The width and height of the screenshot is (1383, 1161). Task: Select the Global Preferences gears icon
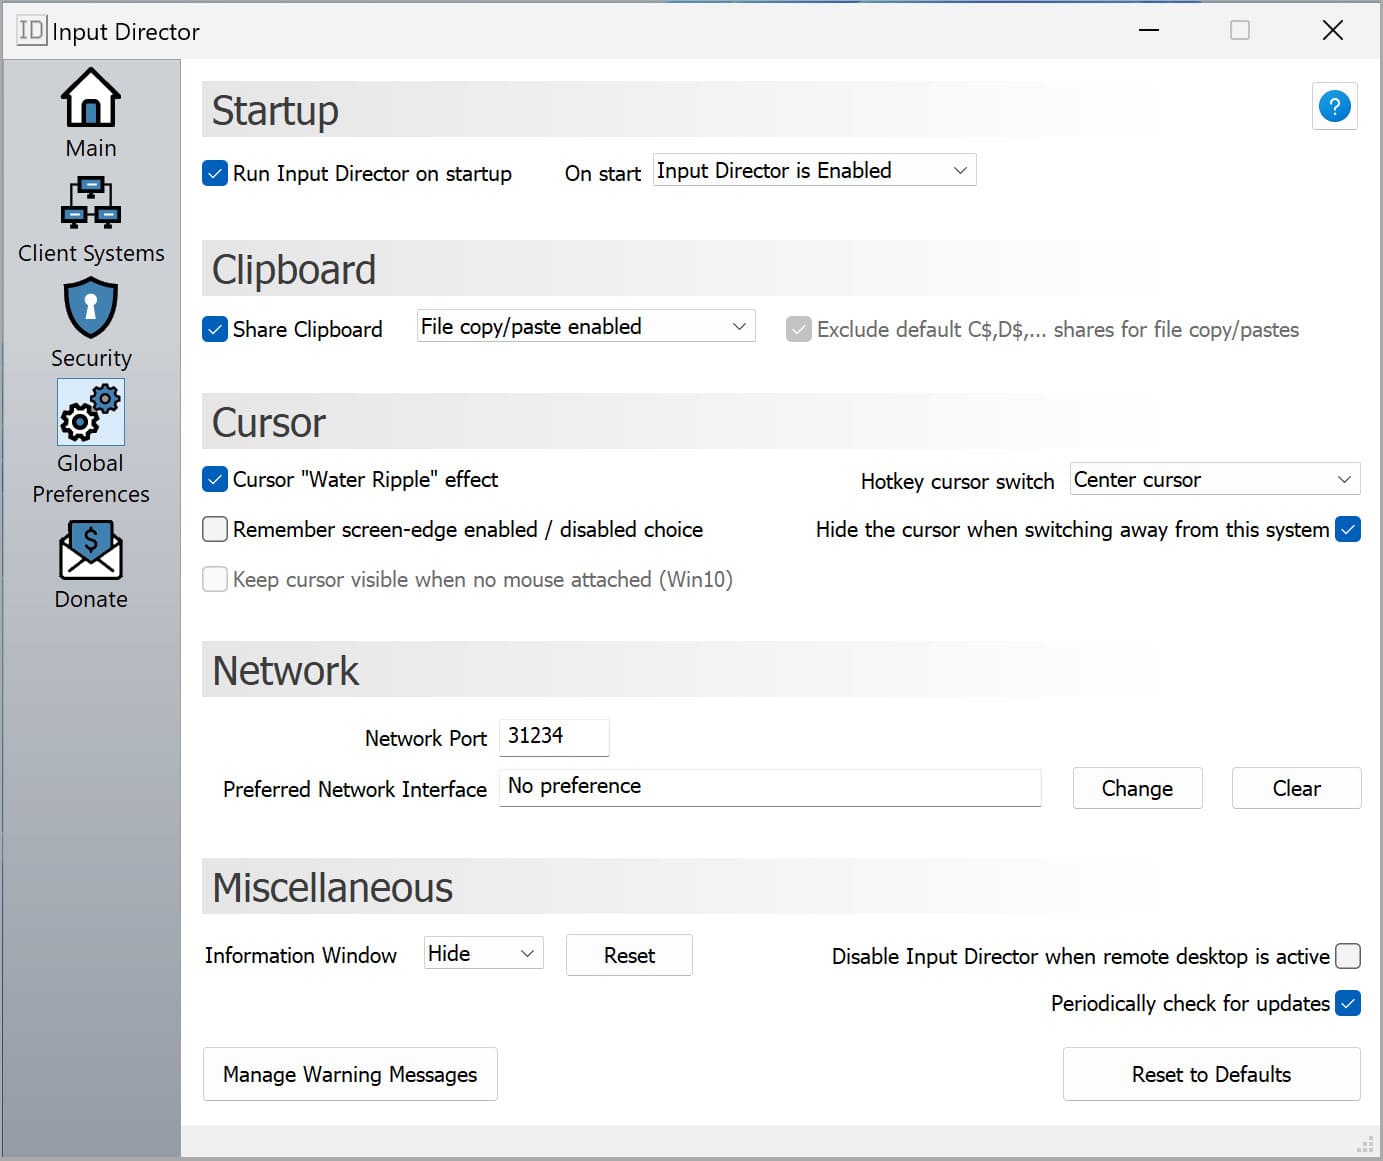pyautogui.click(x=91, y=413)
